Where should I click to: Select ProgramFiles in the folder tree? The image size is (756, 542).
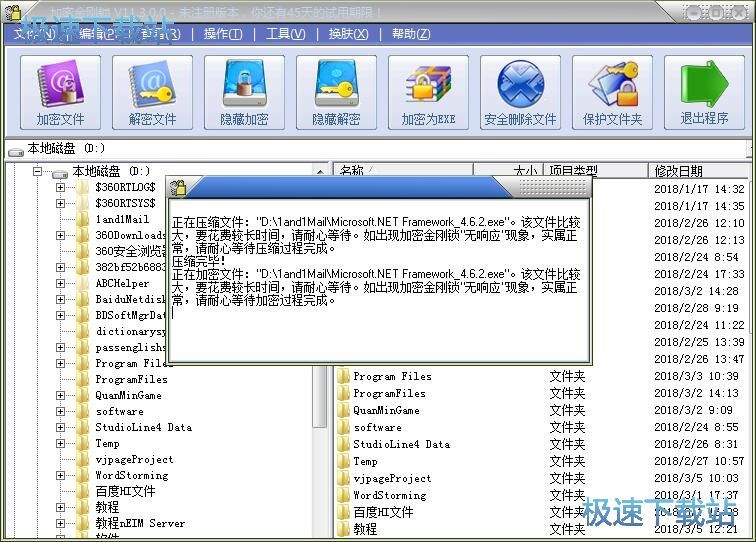[131, 379]
